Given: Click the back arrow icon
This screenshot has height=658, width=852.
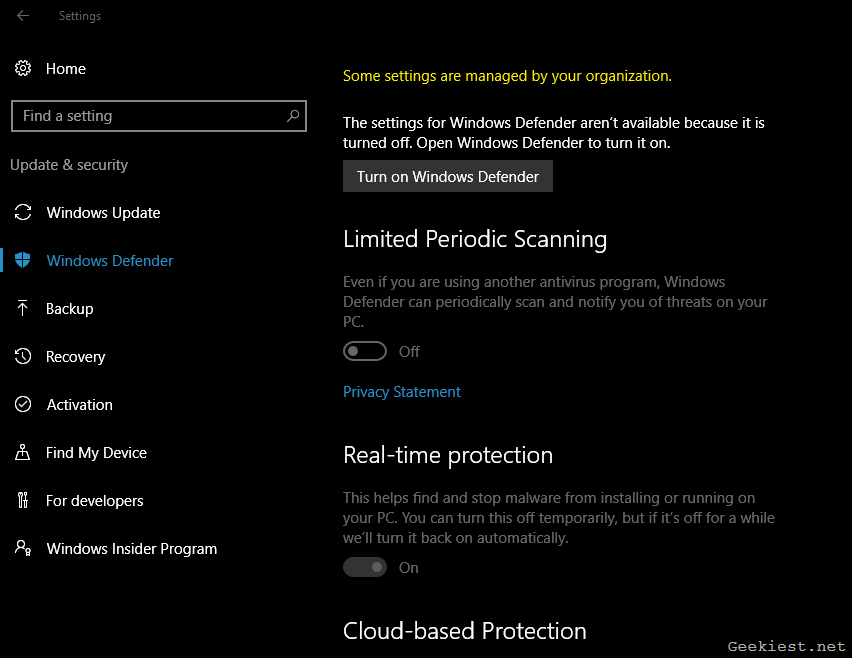Looking at the screenshot, I should 23,16.
